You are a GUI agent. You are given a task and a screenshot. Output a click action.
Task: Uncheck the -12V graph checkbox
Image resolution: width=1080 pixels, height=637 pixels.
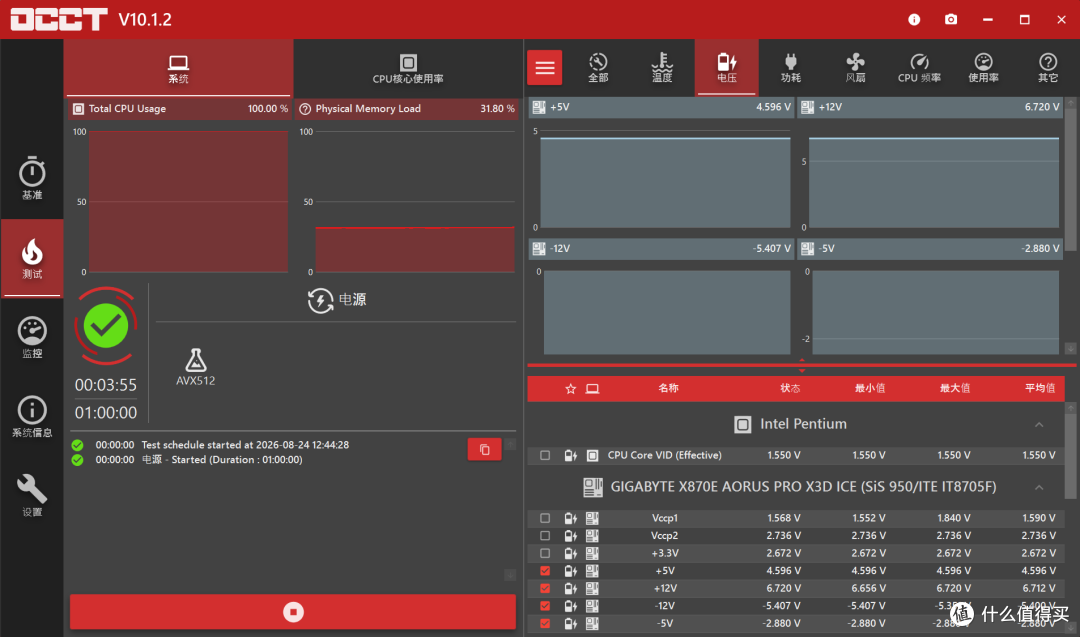[546, 606]
